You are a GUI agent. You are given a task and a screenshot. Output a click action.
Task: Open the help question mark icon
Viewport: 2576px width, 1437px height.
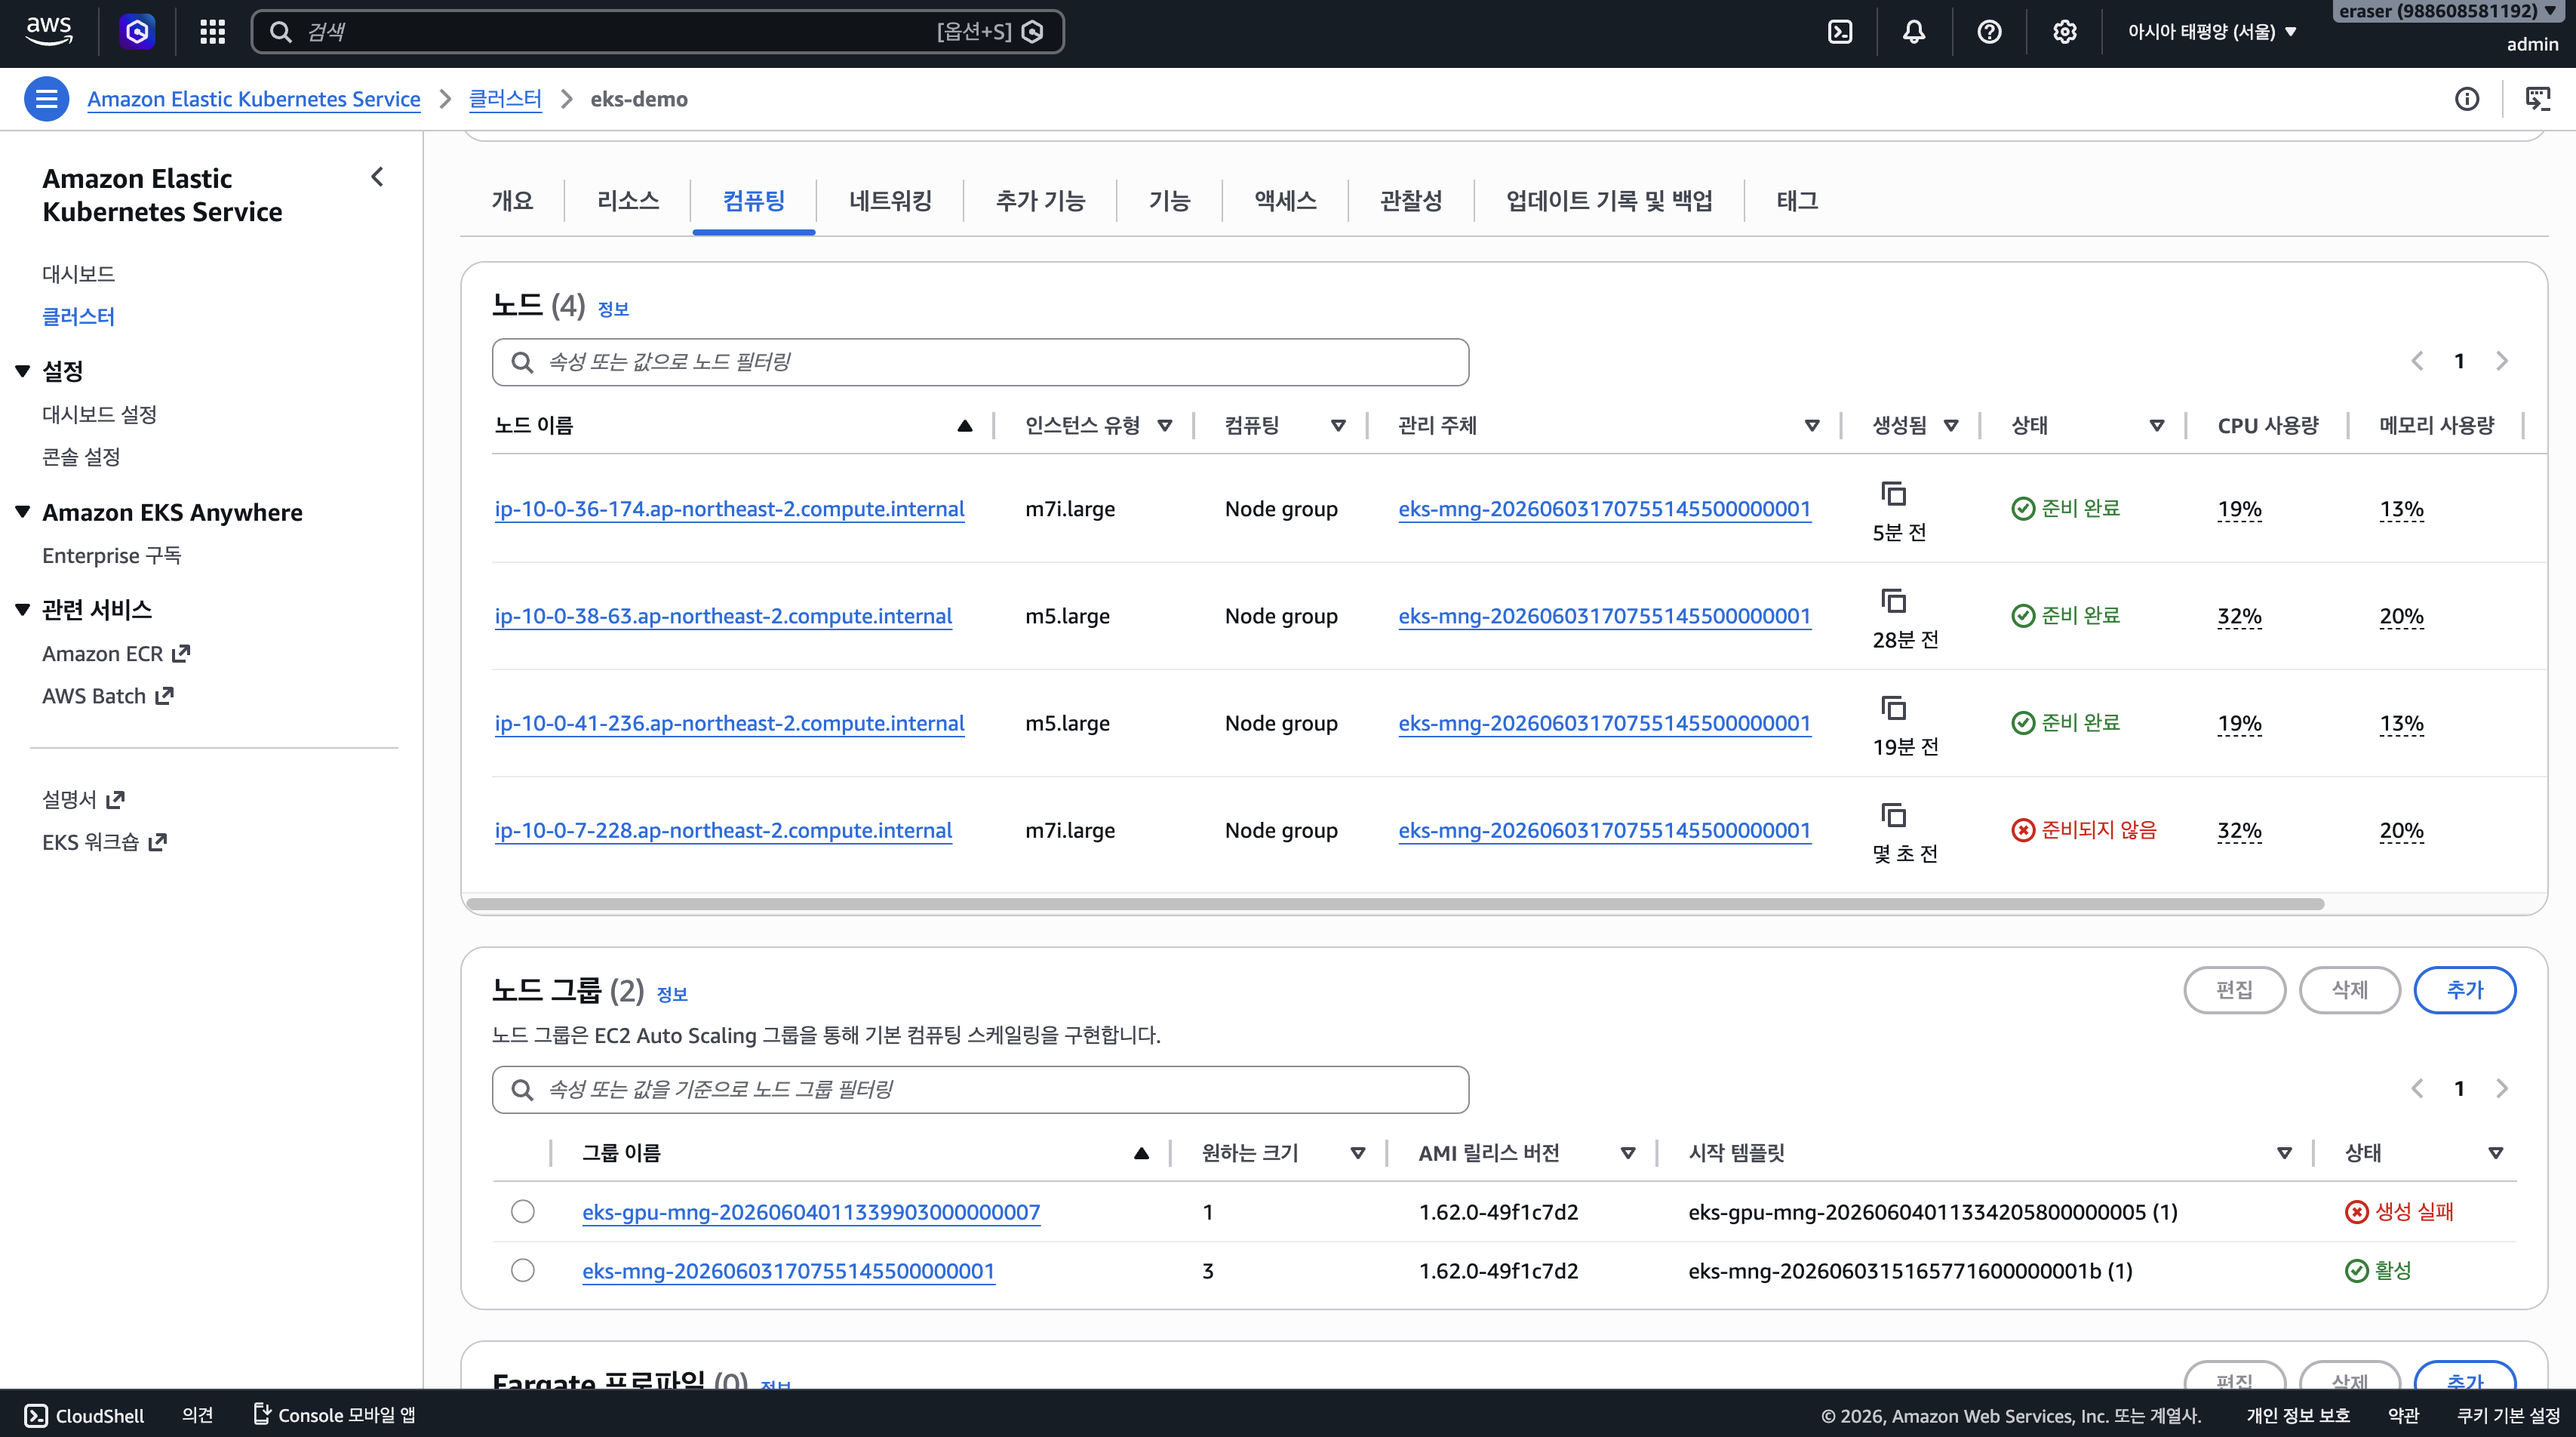(1989, 32)
